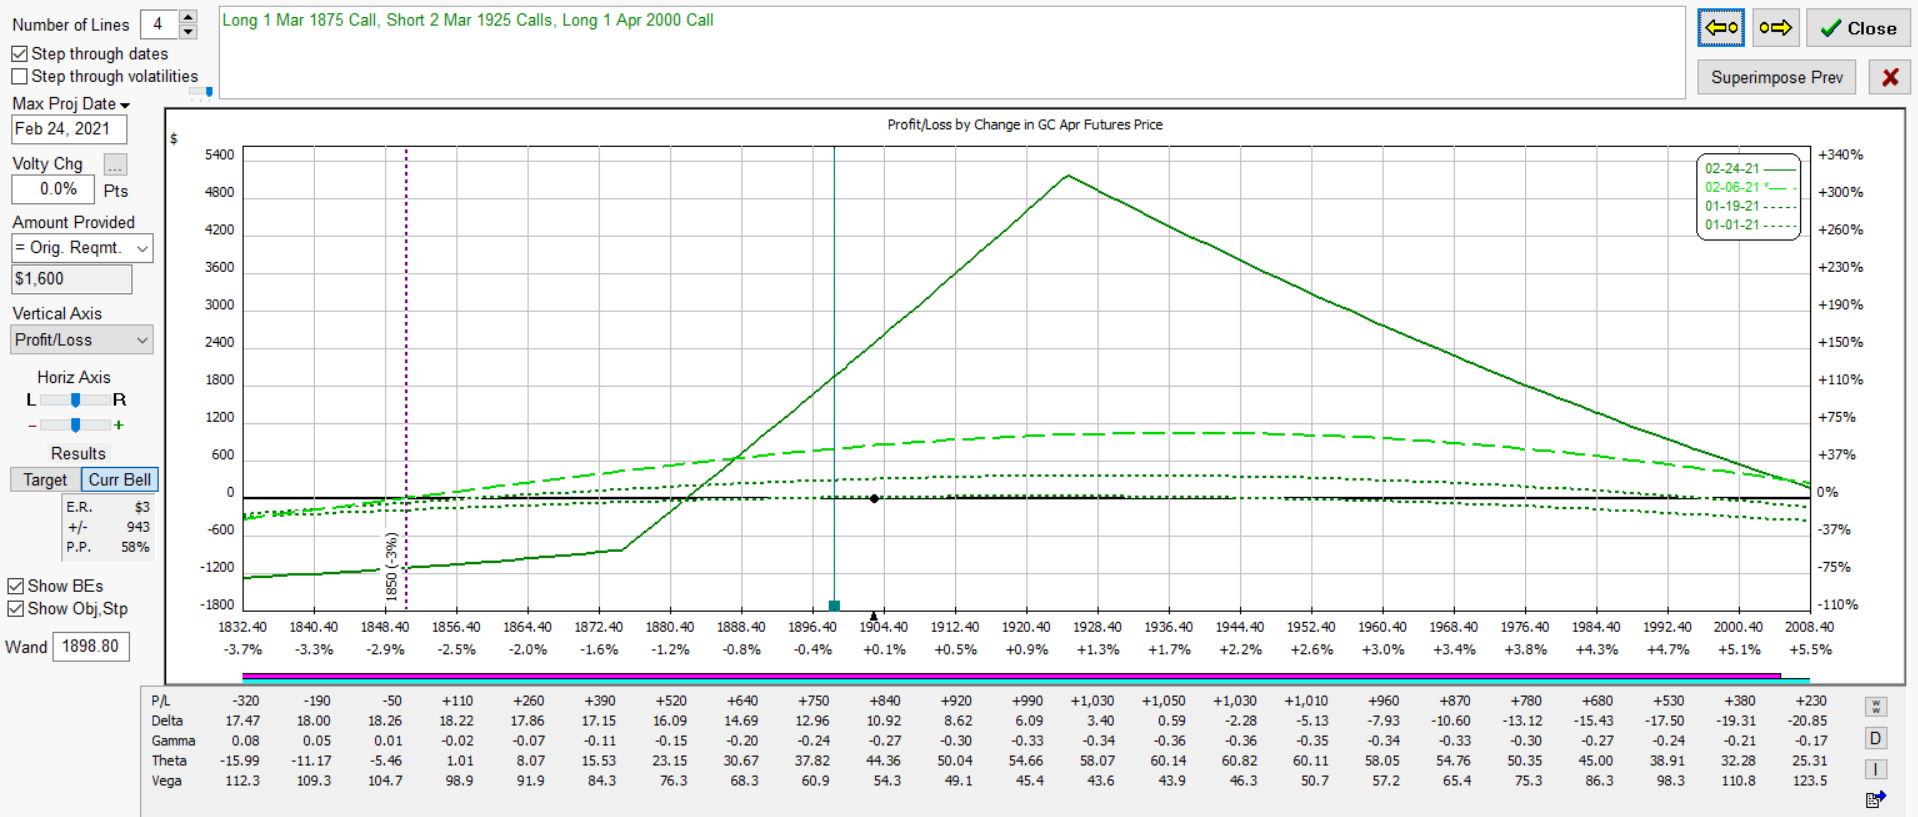The height and width of the screenshot is (817, 1918).
Task: Click the L label of horizontal axis slider
Action: coord(31,400)
